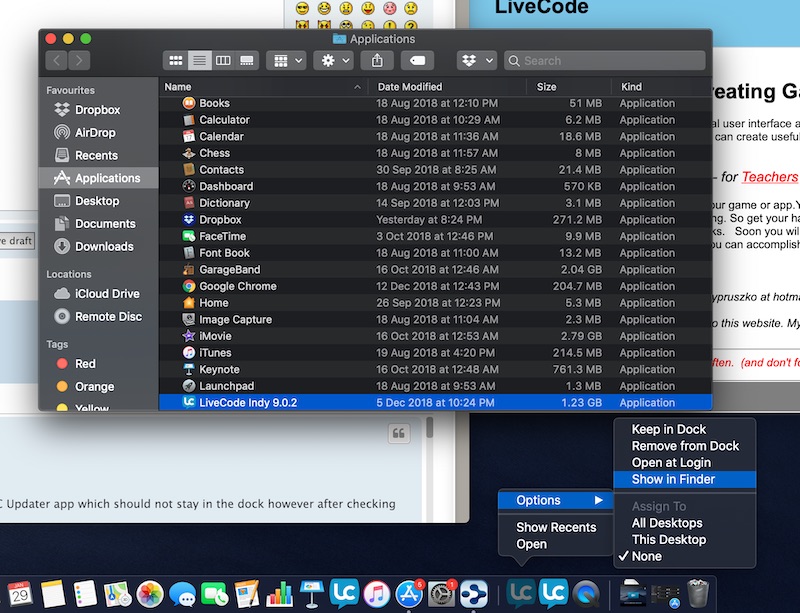Switch Finder to column view
Image resolution: width=800 pixels, height=613 pixels.
tap(223, 60)
